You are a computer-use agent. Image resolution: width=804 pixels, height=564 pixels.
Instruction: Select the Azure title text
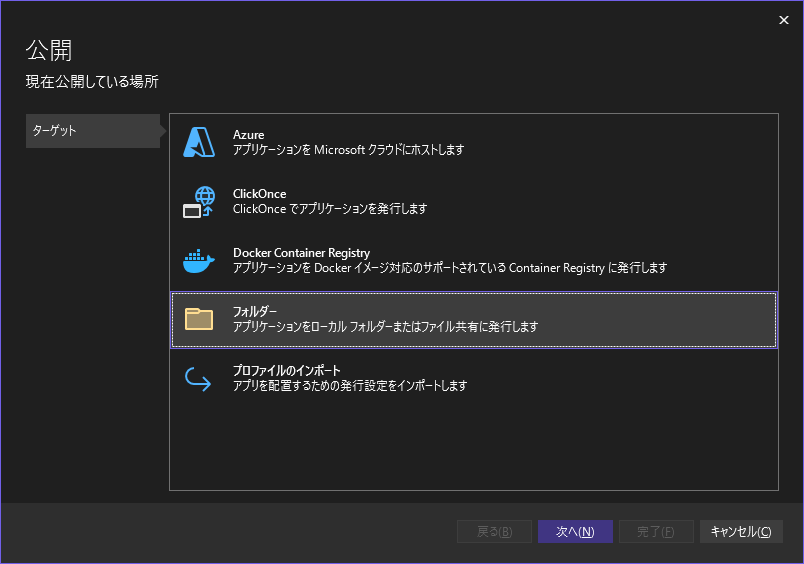click(249, 135)
